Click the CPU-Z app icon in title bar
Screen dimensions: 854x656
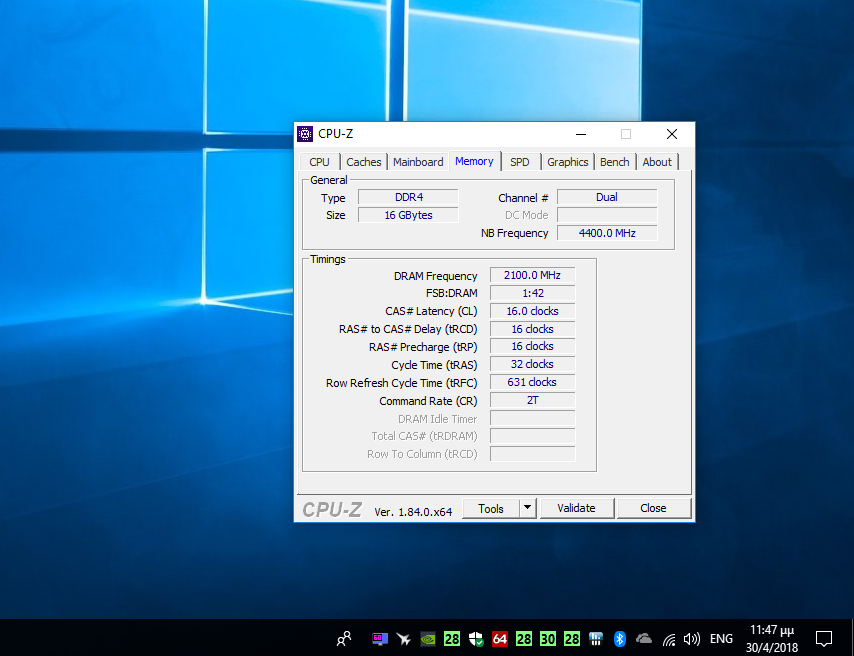pyautogui.click(x=305, y=134)
